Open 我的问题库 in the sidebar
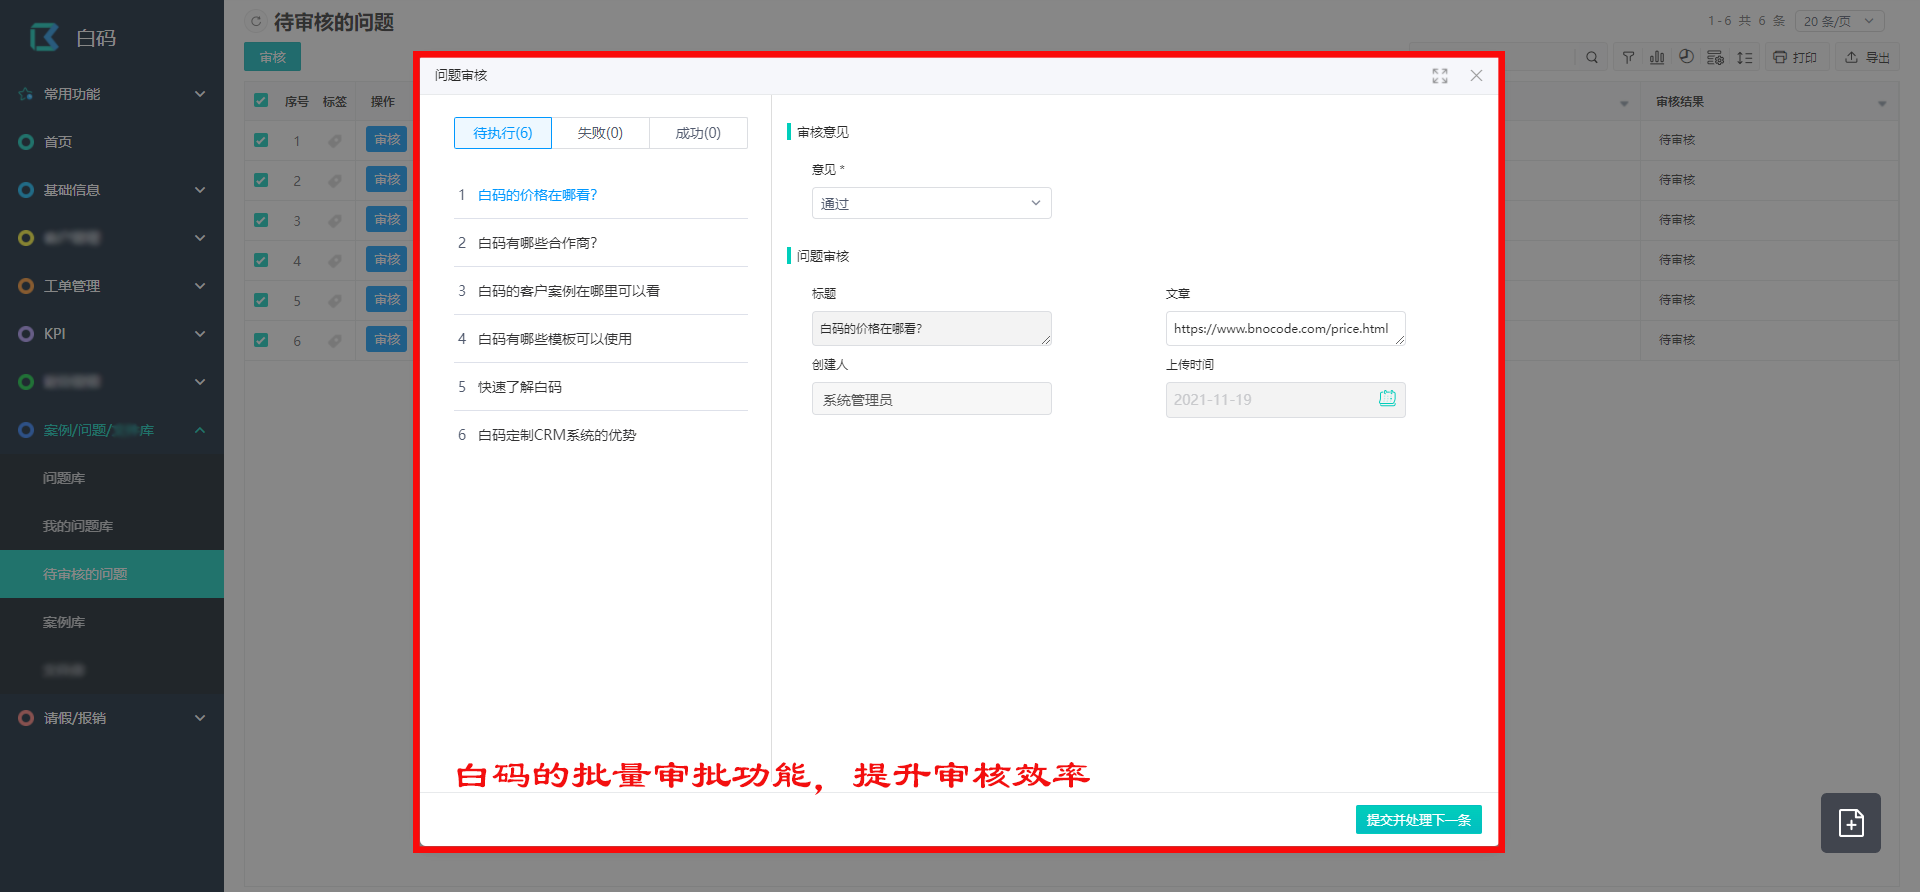 pos(112,526)
